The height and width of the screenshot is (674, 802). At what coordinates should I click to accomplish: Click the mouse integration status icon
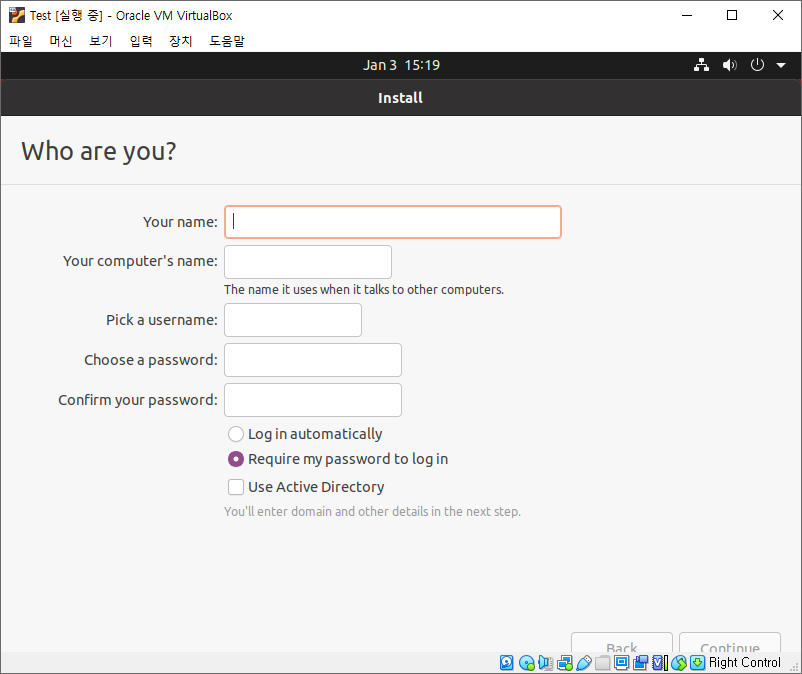click(x=679, y=663)
